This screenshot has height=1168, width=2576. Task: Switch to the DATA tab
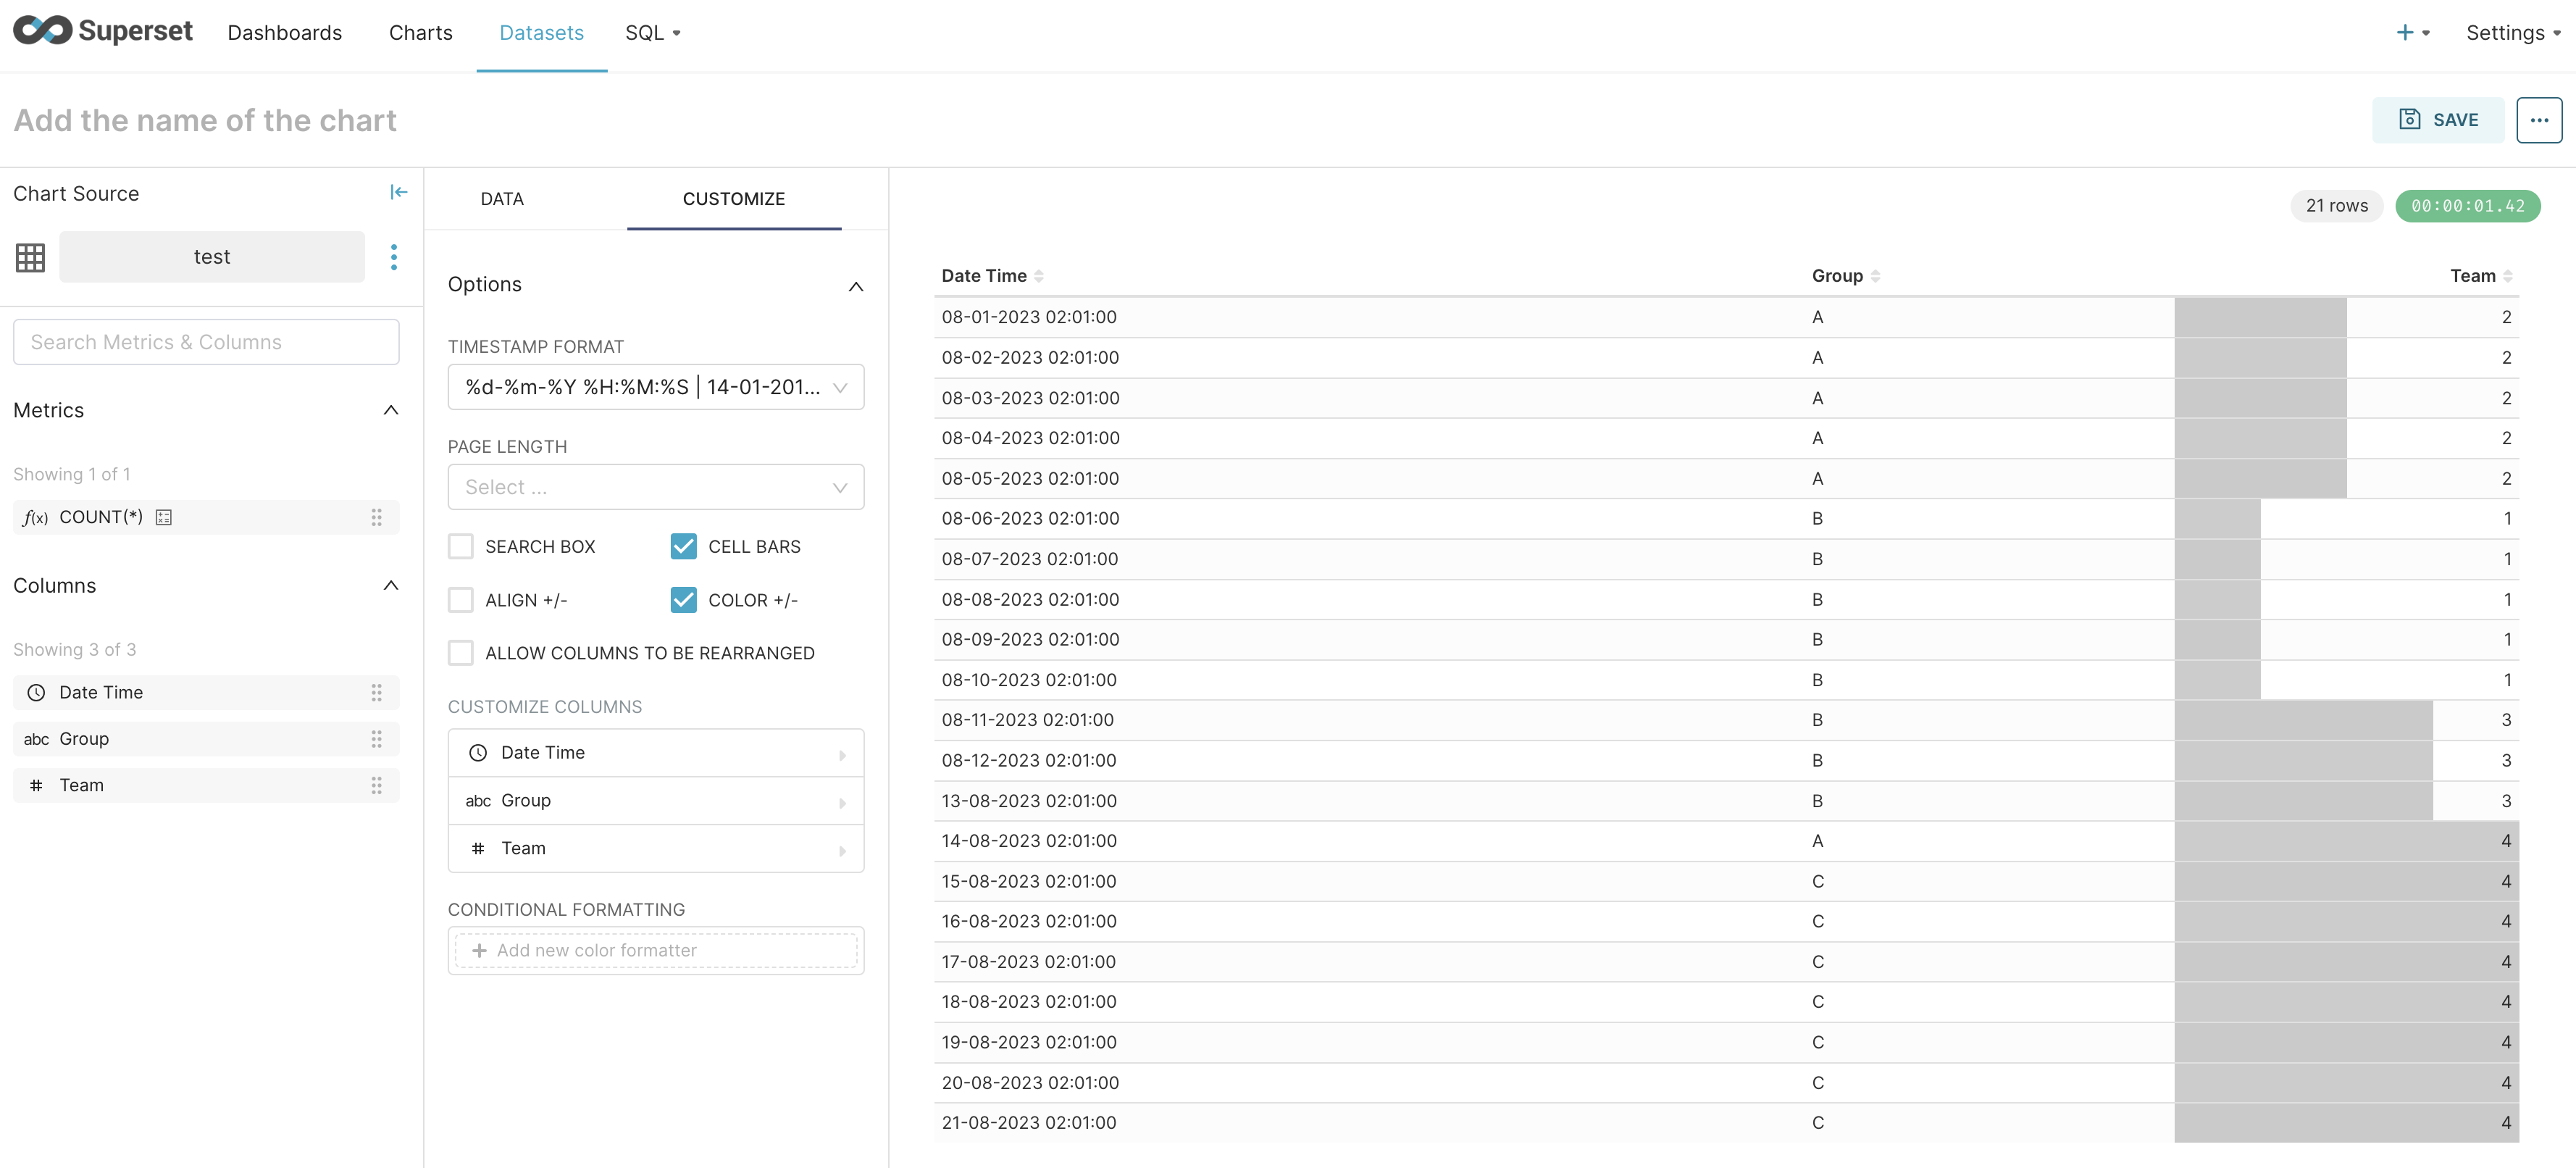tap(502, 199)
